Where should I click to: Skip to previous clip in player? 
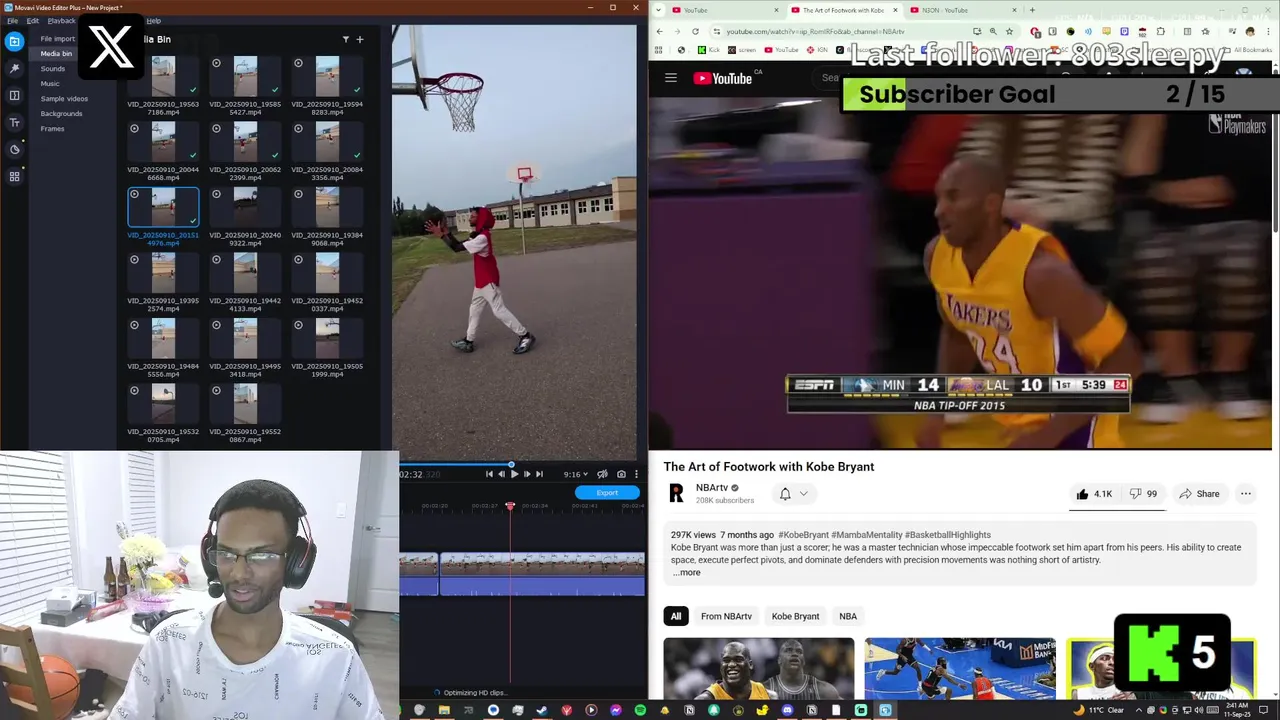(x=489, y=474)
